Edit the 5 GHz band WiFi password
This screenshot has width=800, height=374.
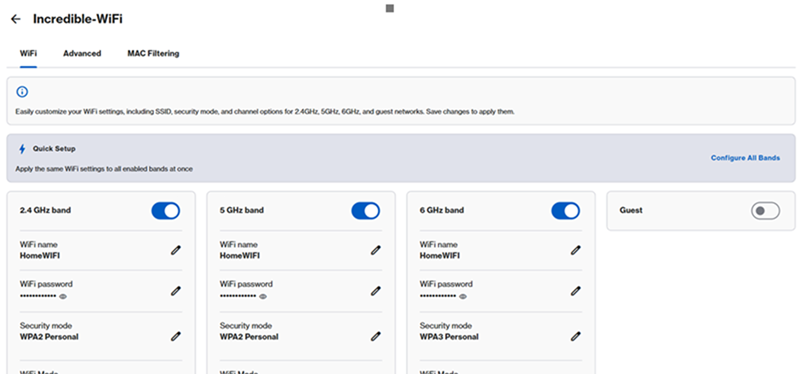(376, 291)
